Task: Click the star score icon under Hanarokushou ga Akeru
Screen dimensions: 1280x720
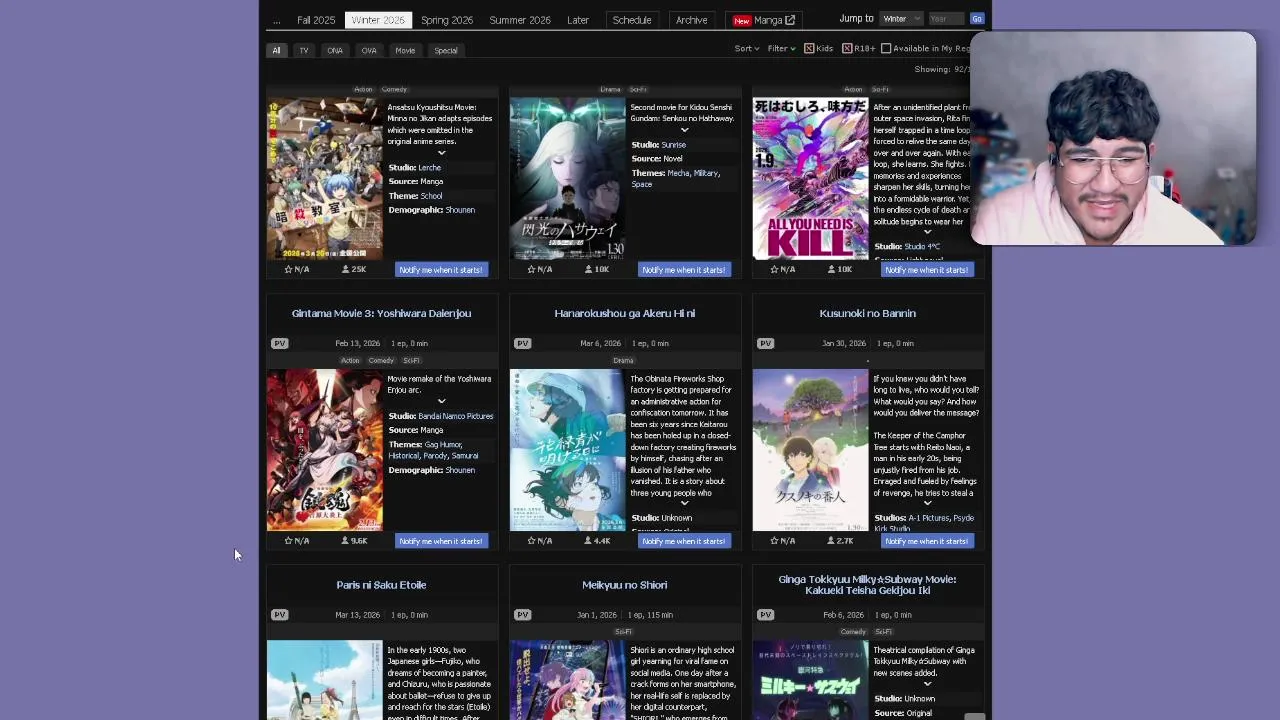Action: [531, 541]
